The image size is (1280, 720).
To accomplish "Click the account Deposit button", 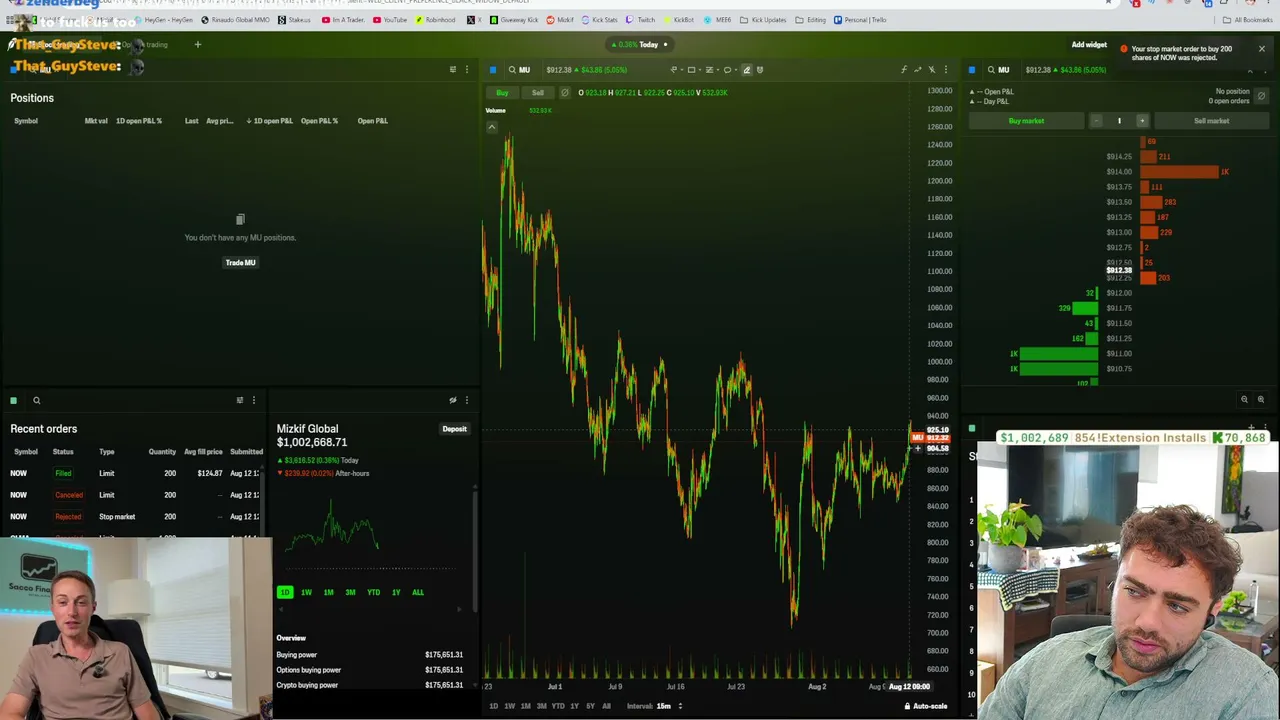I will [454, 430].
